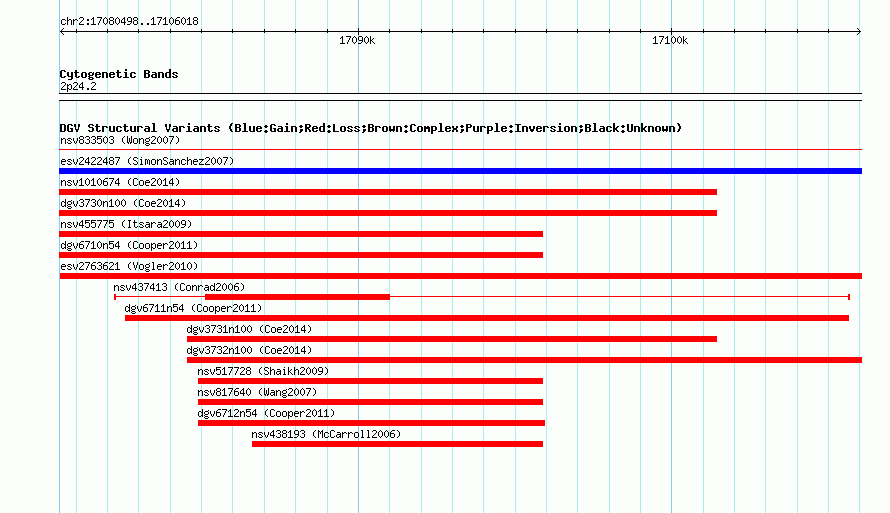Click esv2763621 (Vogler2010) variant label
890x513 pixels.
tap(129, 266)
